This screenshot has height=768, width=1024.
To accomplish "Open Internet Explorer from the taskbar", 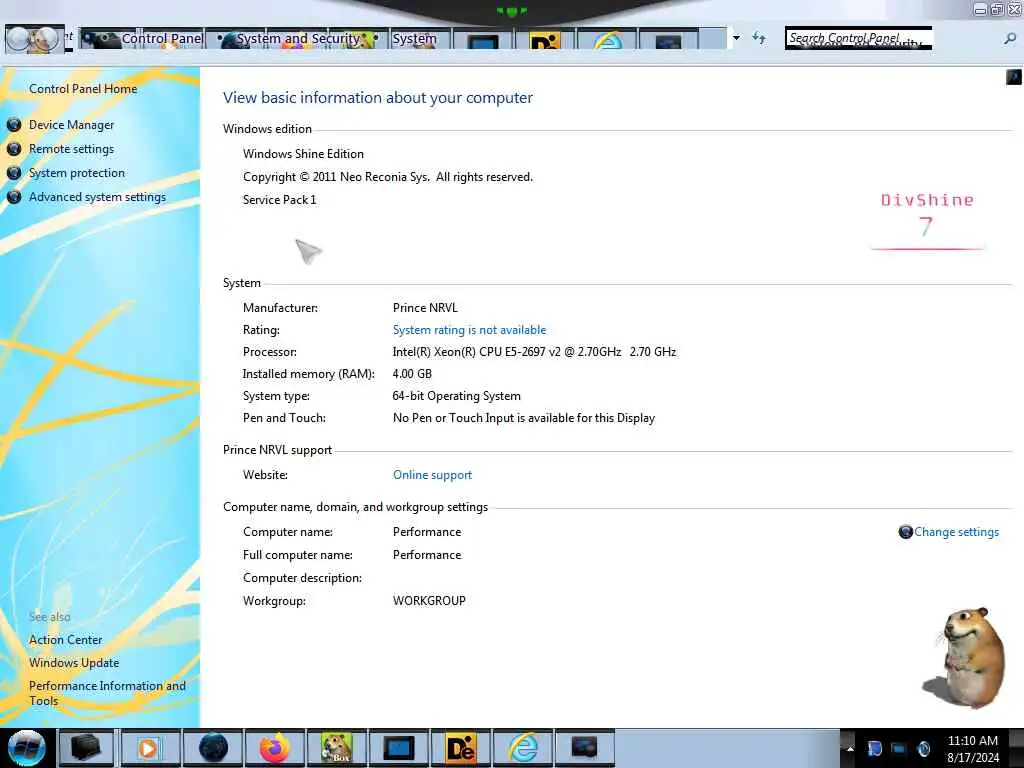I will [523, 748].
